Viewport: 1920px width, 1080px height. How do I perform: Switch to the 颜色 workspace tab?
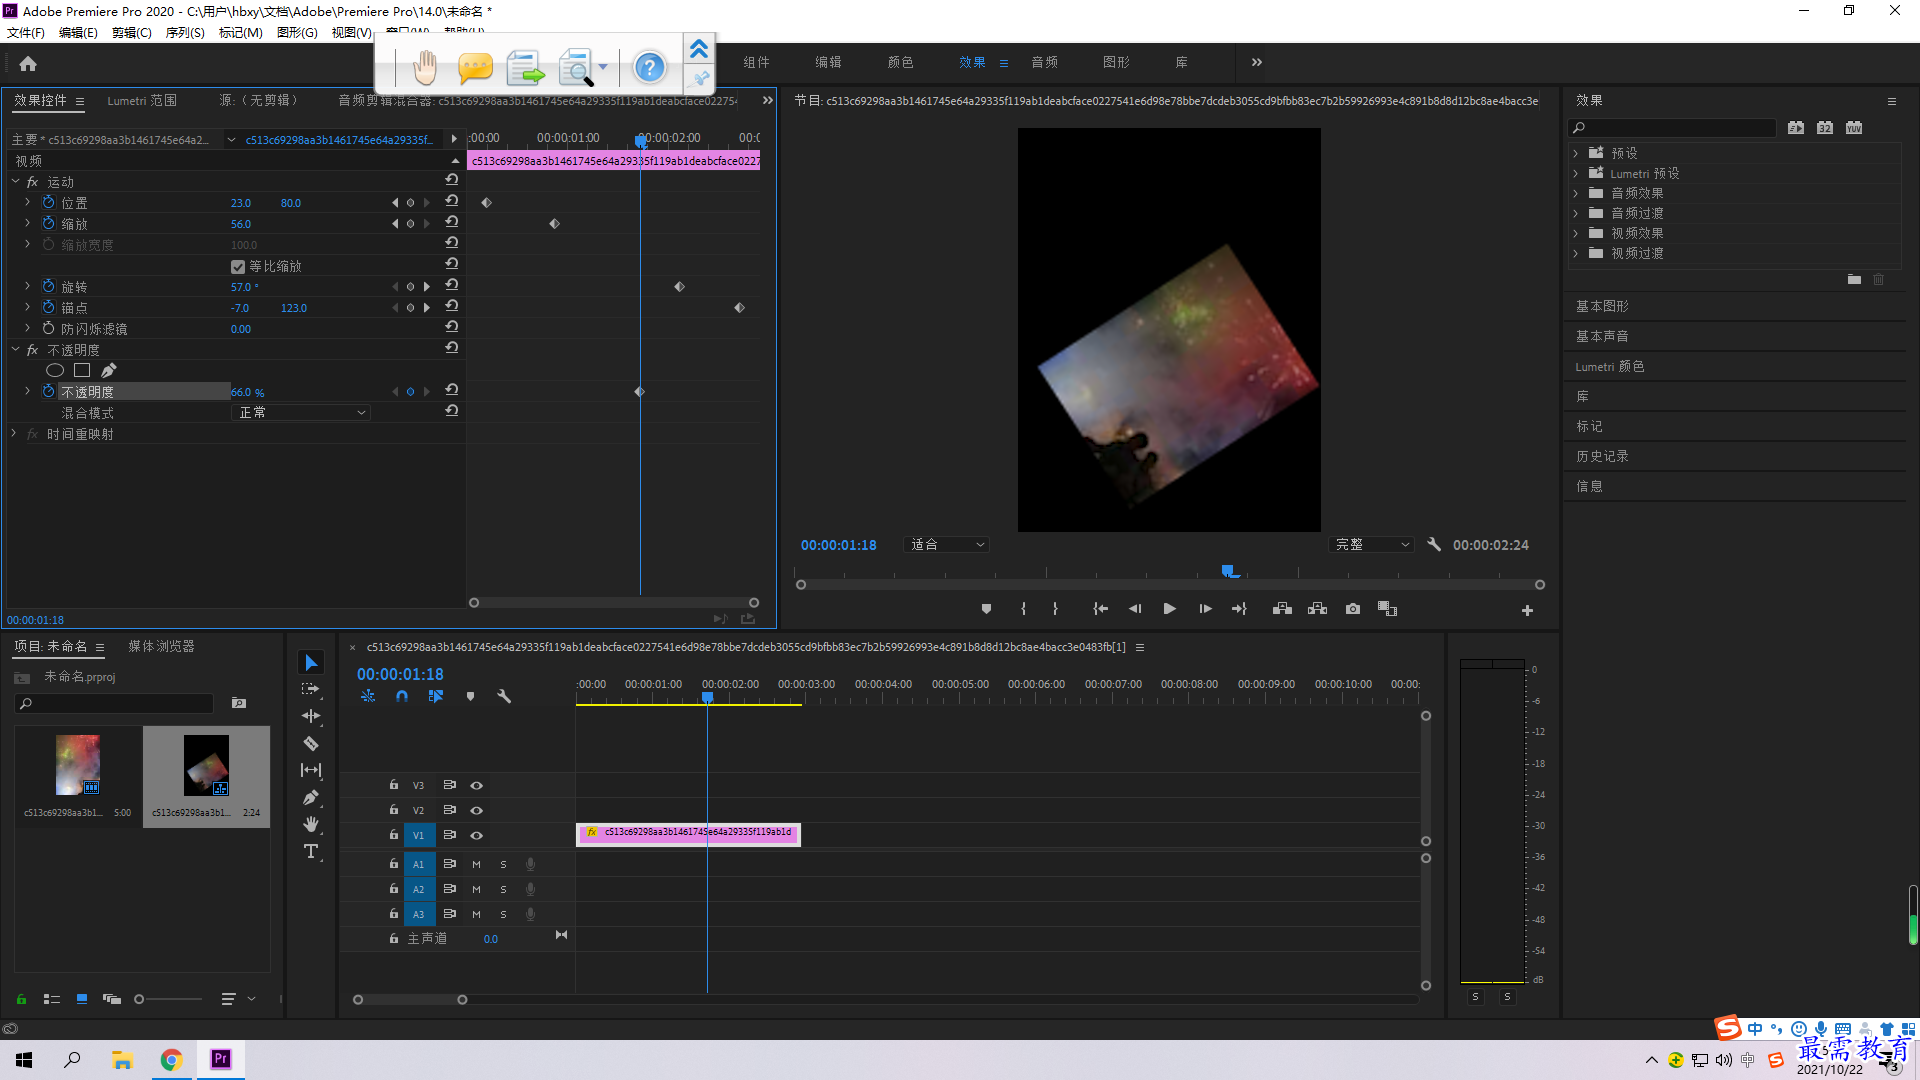click(900, 62)
